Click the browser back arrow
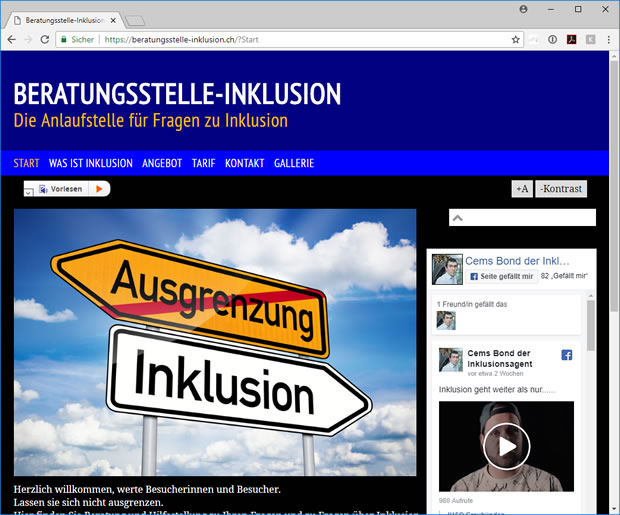 [x=12, y=40]
